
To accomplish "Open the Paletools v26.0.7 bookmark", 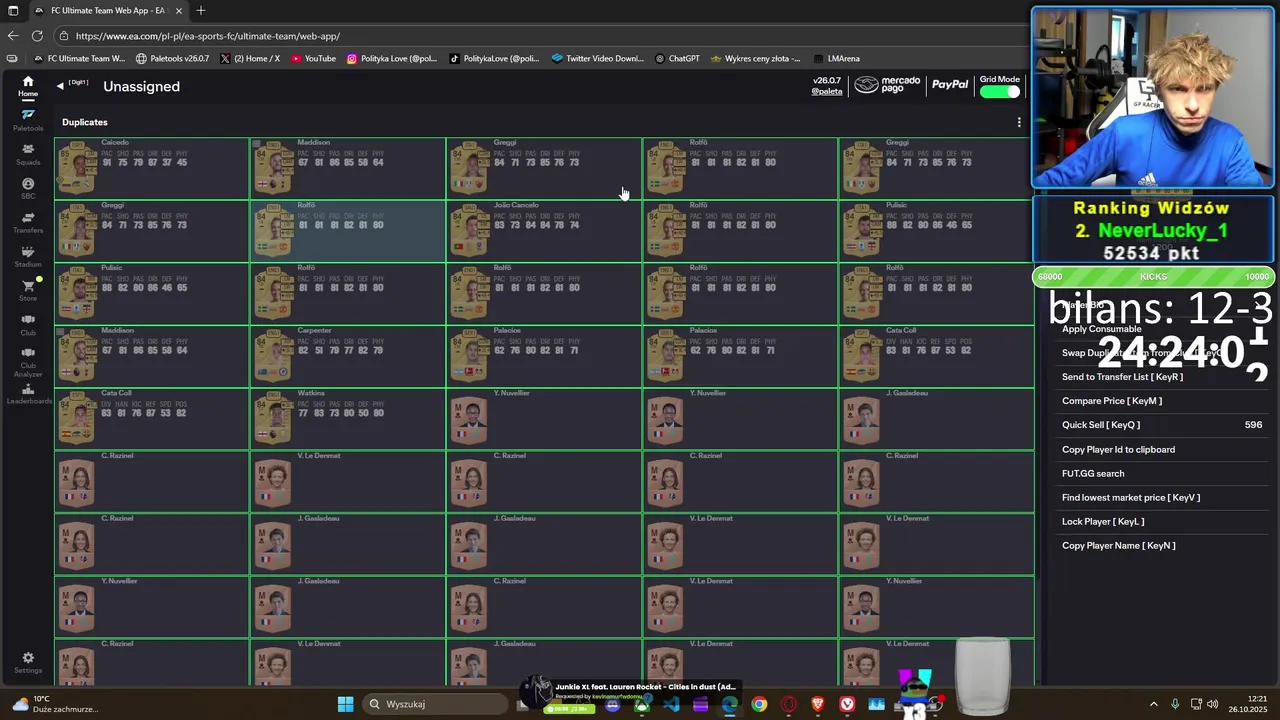I will coord(172,59).
